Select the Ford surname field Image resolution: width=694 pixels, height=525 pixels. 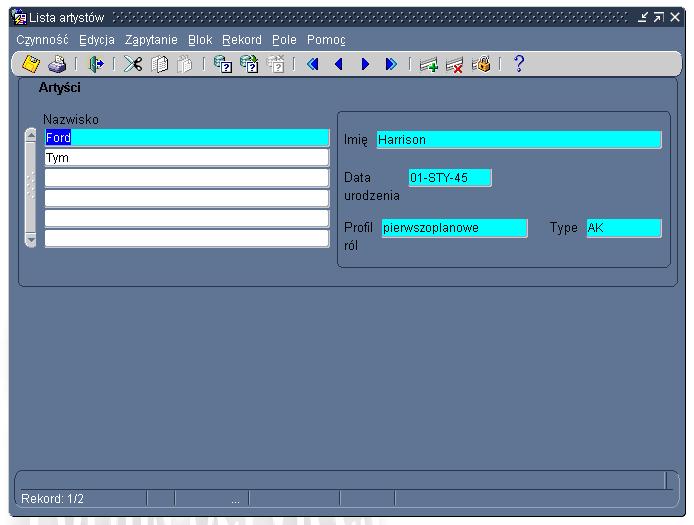point(187,138)
